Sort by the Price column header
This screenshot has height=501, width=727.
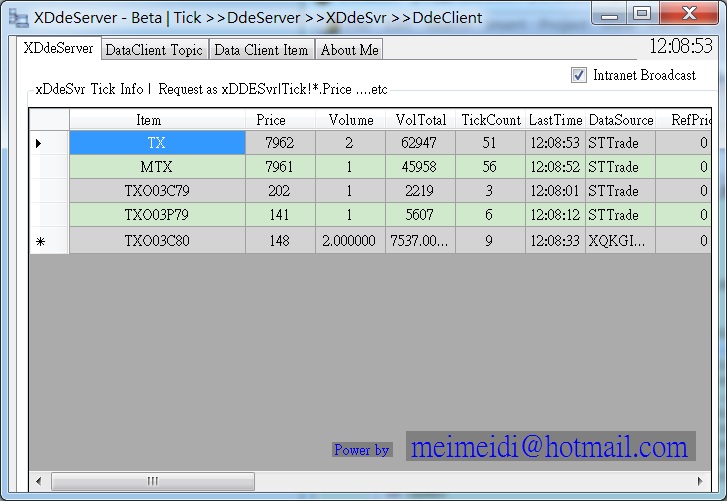coord(280,120)
